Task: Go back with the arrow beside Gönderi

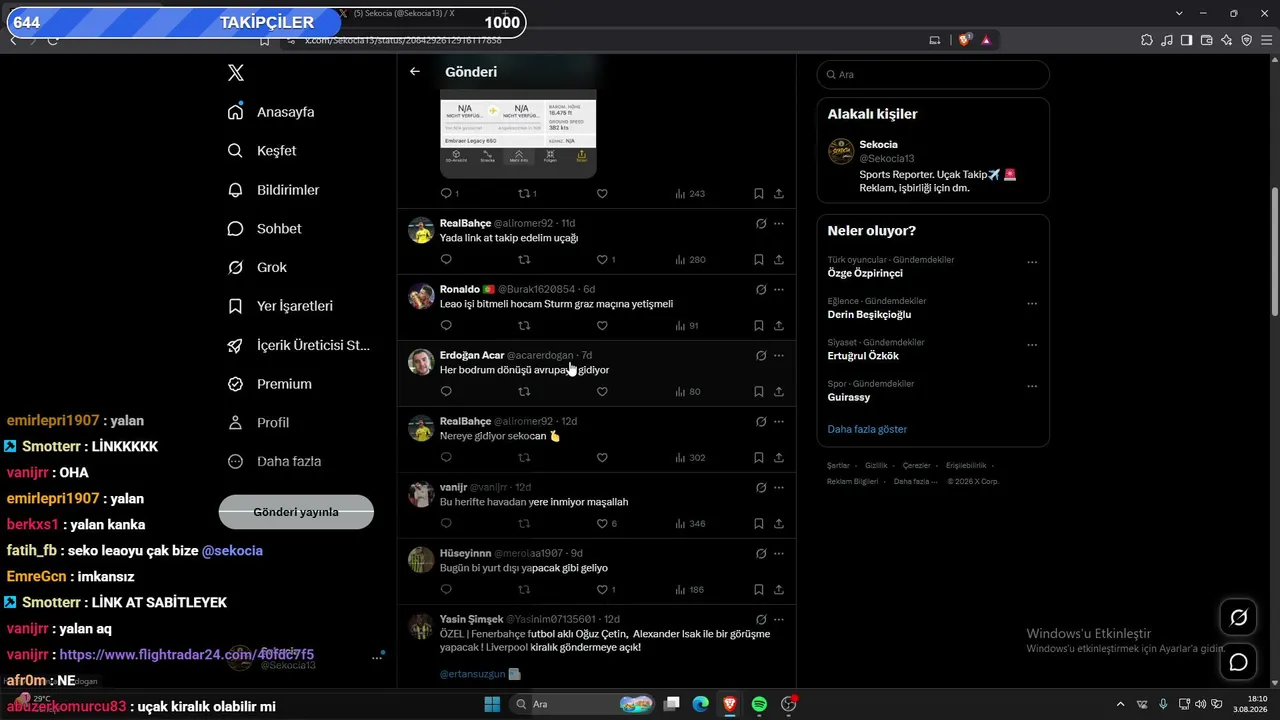Action: click(x=415, y=72)
